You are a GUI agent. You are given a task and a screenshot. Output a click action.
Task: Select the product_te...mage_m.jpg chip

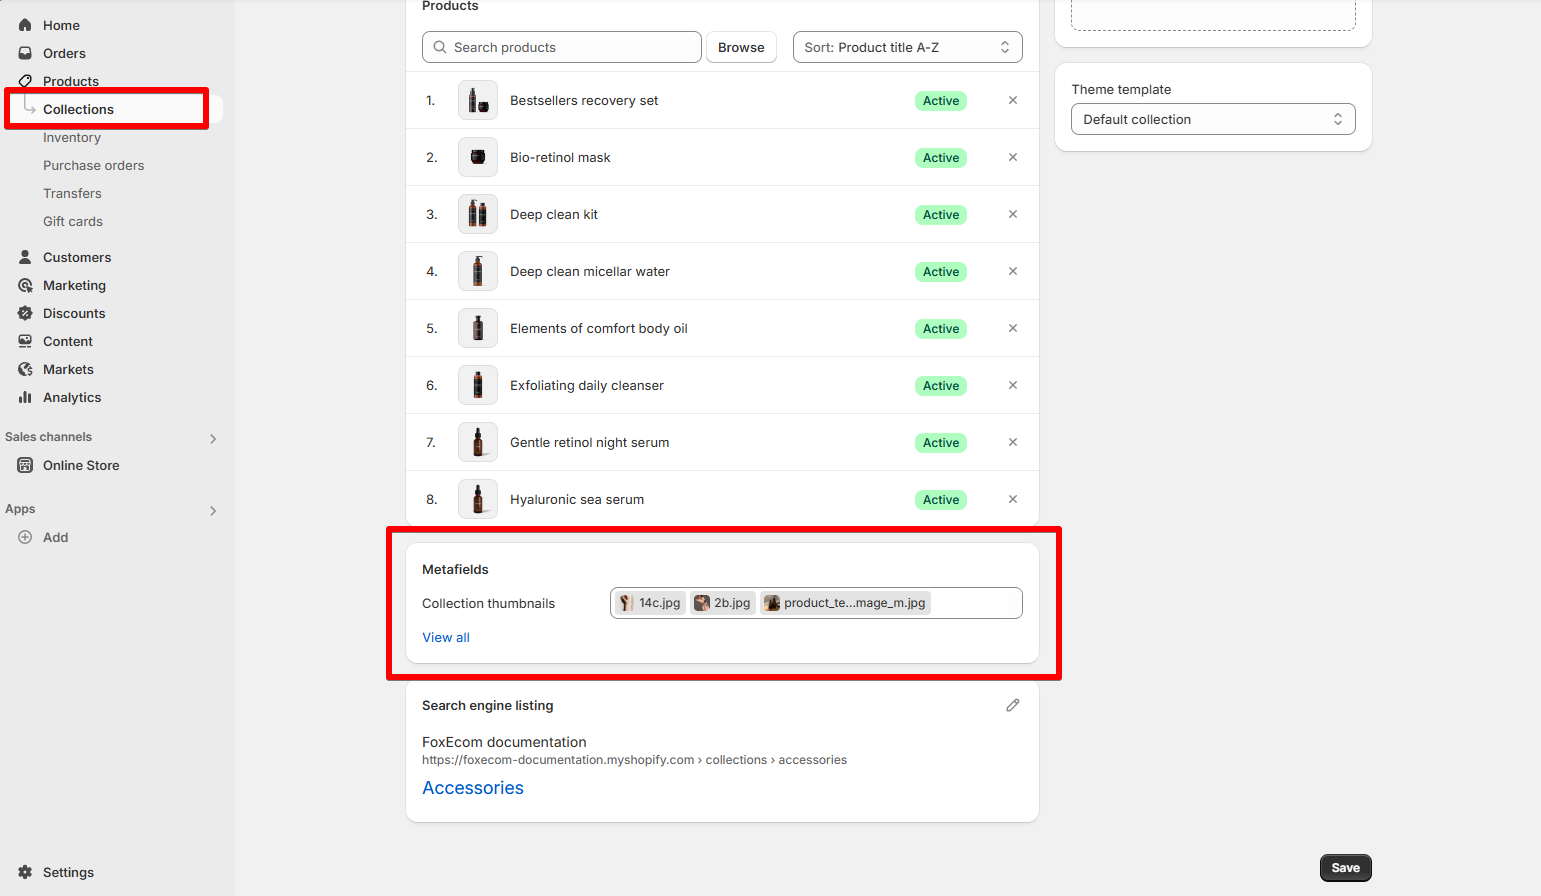click(x=845, y=603)
